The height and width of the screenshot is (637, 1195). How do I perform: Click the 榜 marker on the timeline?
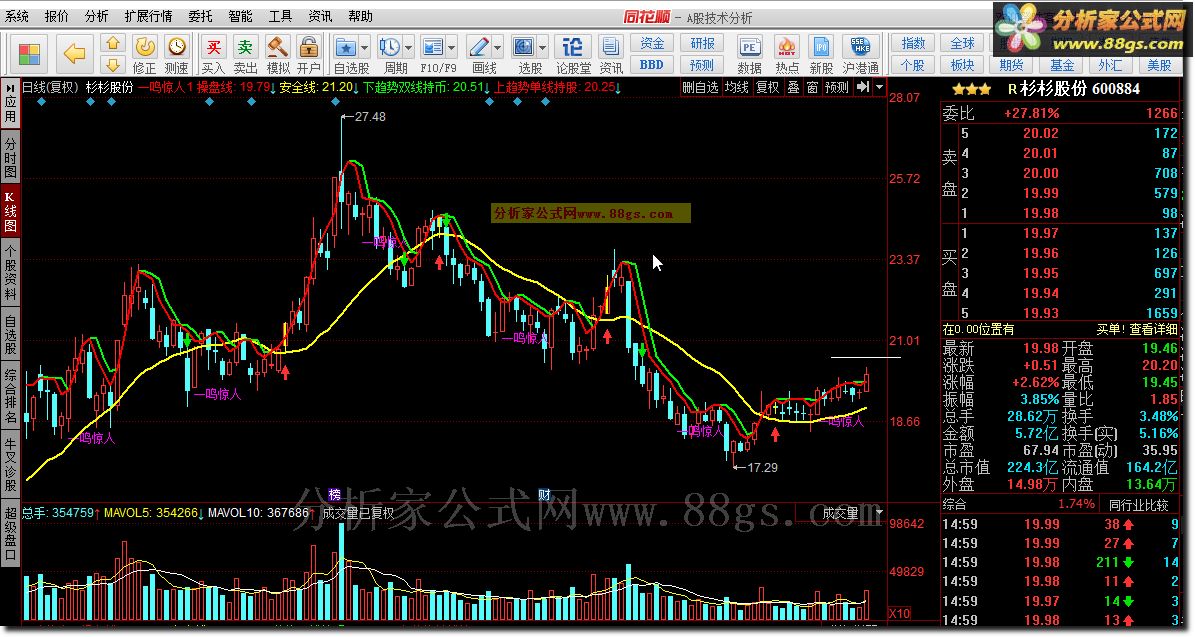coord(335,495)
